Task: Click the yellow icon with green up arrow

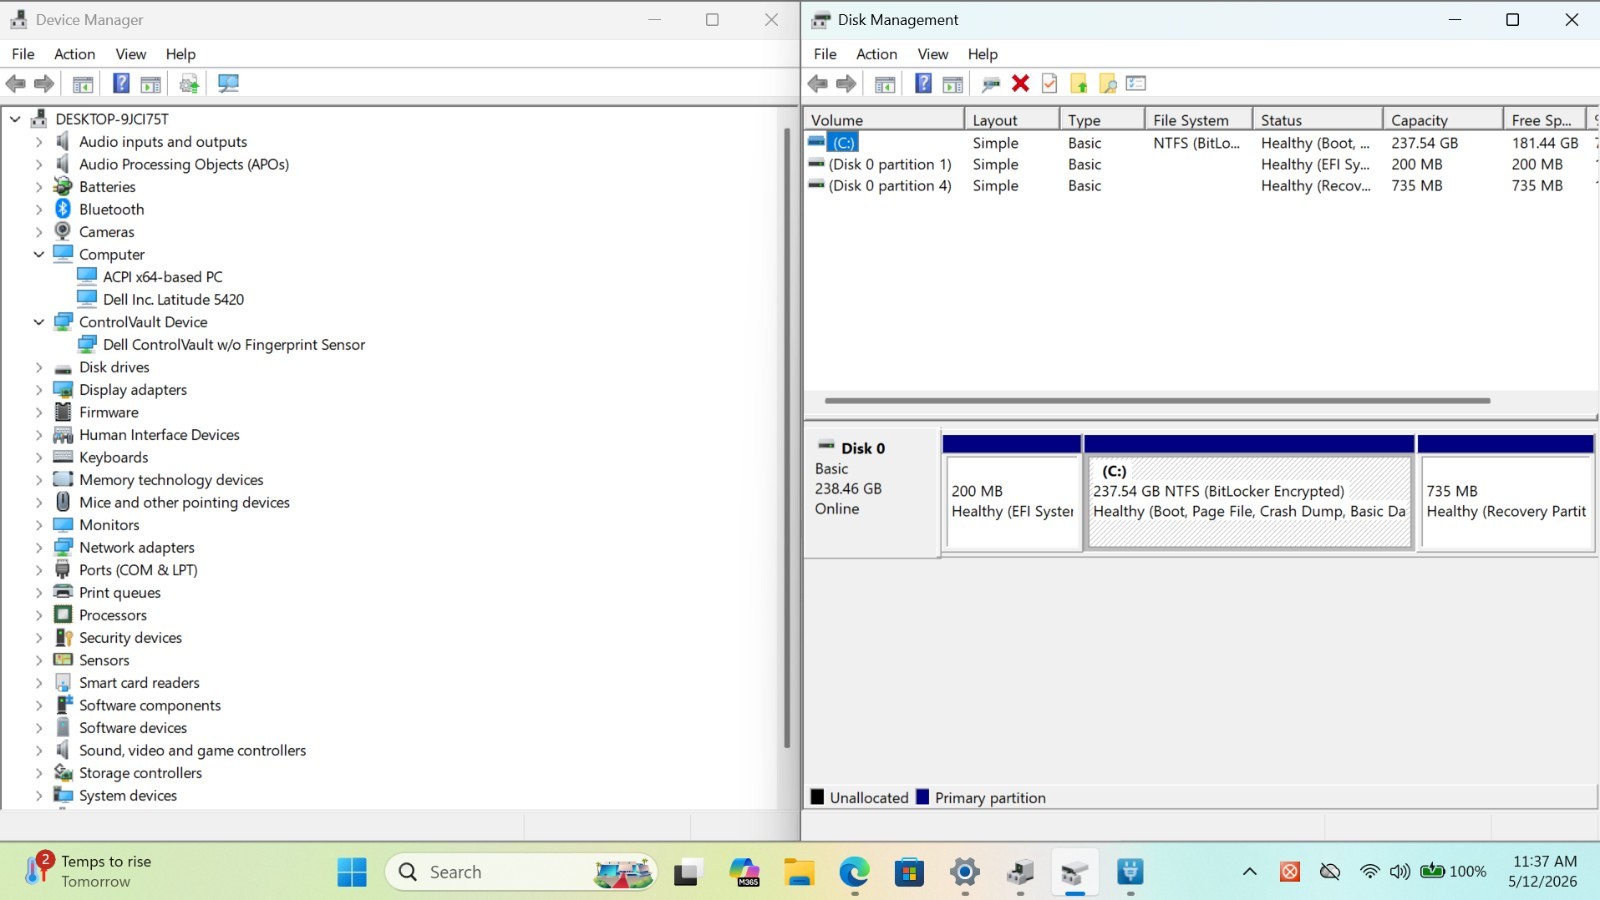Action: pos(1079,84)
